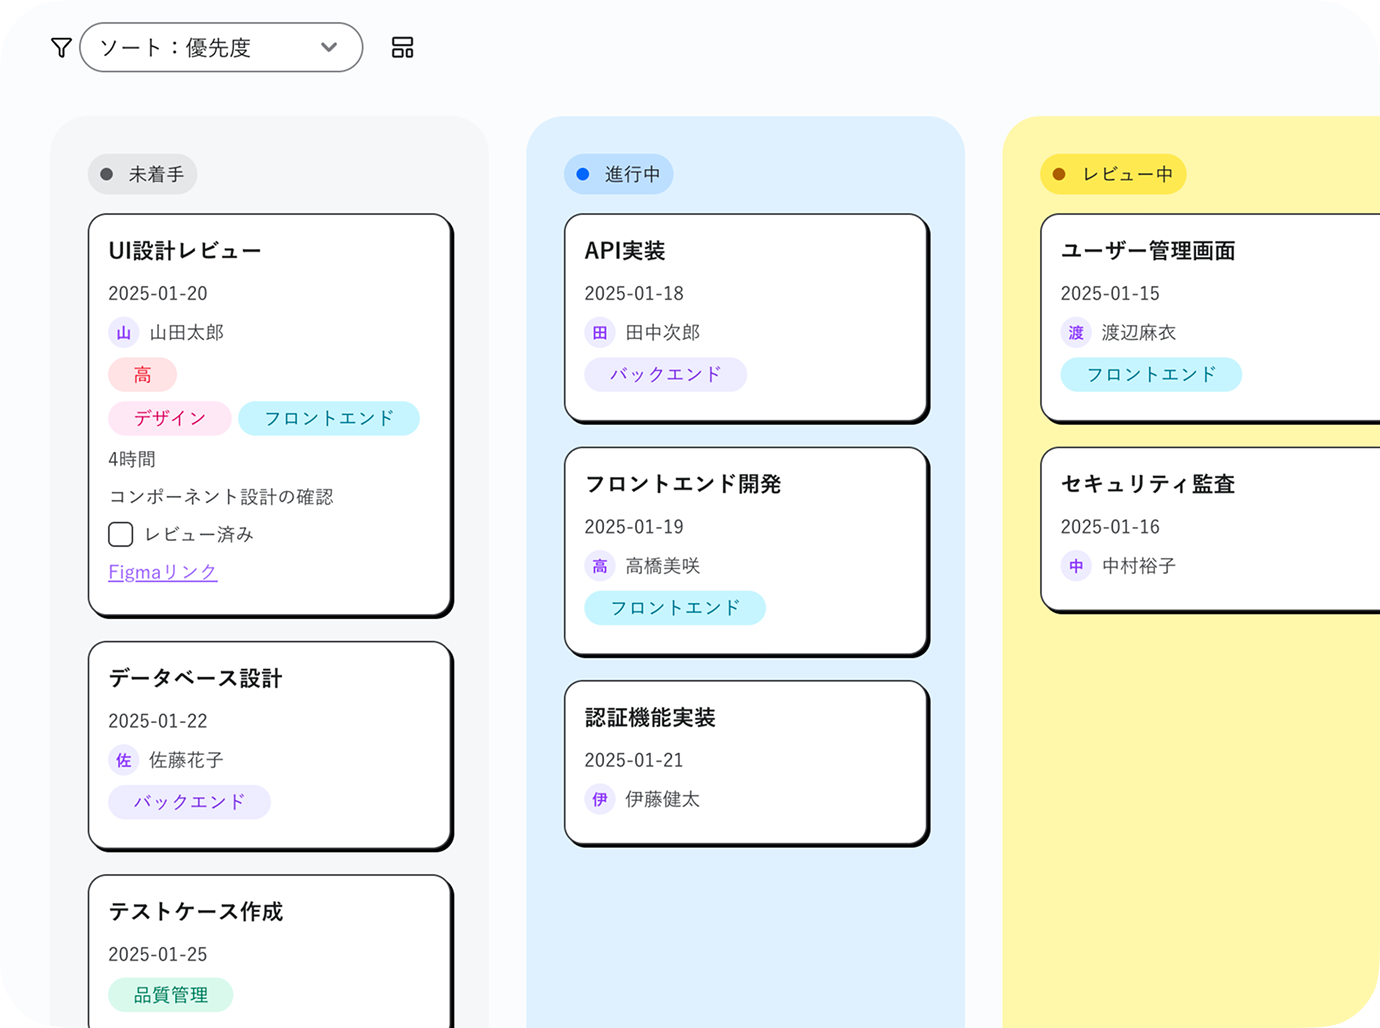1380x1028 pixels.
Task: Click フロントエンド tag on フロントエンド開発 card
Action: (675, 608)
